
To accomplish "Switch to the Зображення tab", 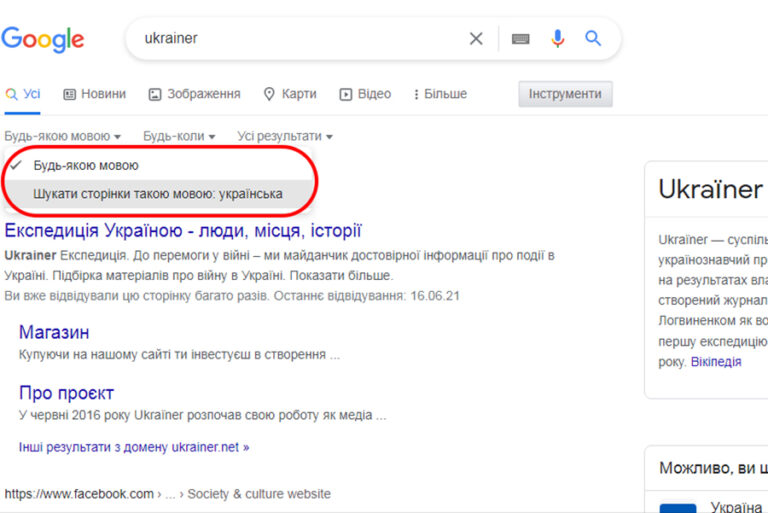I will click(194, 94).
